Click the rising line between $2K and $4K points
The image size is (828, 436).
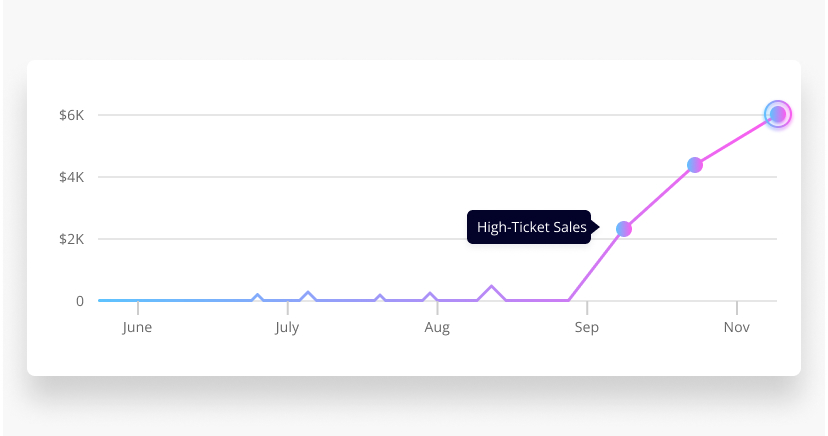[659, 197]
